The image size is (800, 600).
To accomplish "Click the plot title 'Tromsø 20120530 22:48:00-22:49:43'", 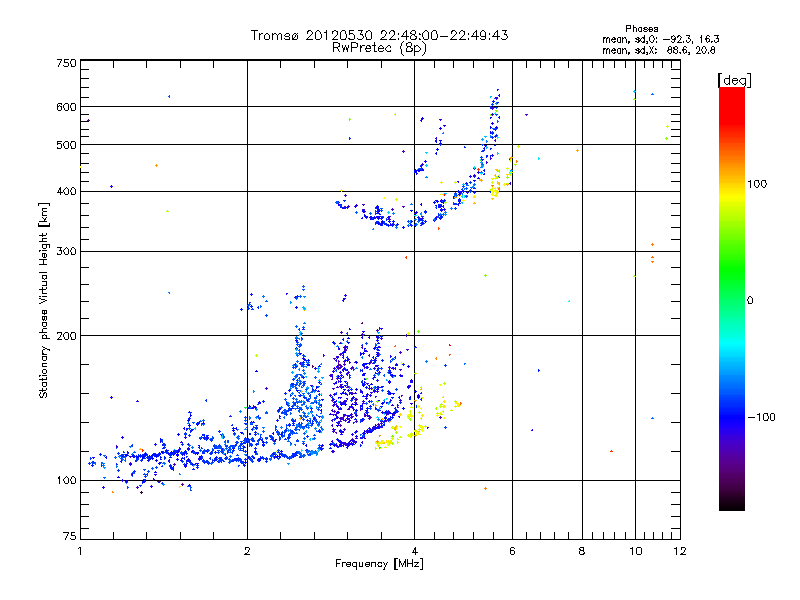I will click(x=379, y=35).
